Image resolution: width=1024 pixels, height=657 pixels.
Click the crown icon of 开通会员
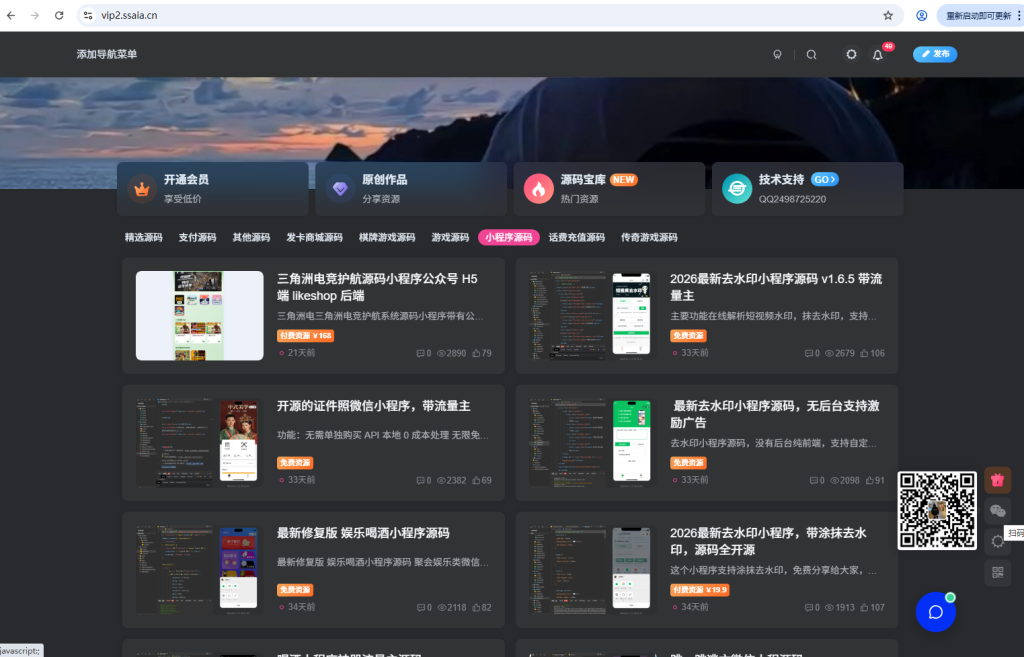142,189
